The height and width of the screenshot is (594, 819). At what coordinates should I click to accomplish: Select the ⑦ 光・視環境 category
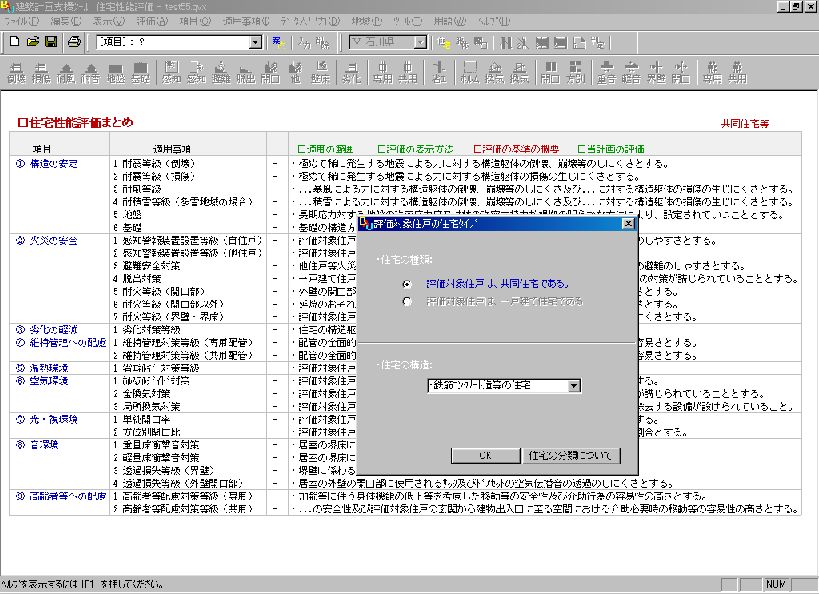[46, 420]
